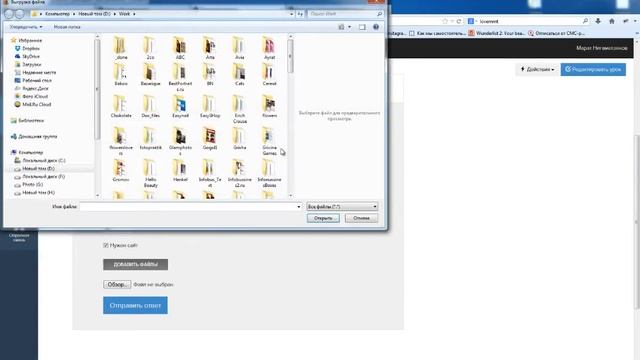Click Новый том (D:) in breadcrumb
The width and height of the screenshot is (640, 360).
pos(94,14)
